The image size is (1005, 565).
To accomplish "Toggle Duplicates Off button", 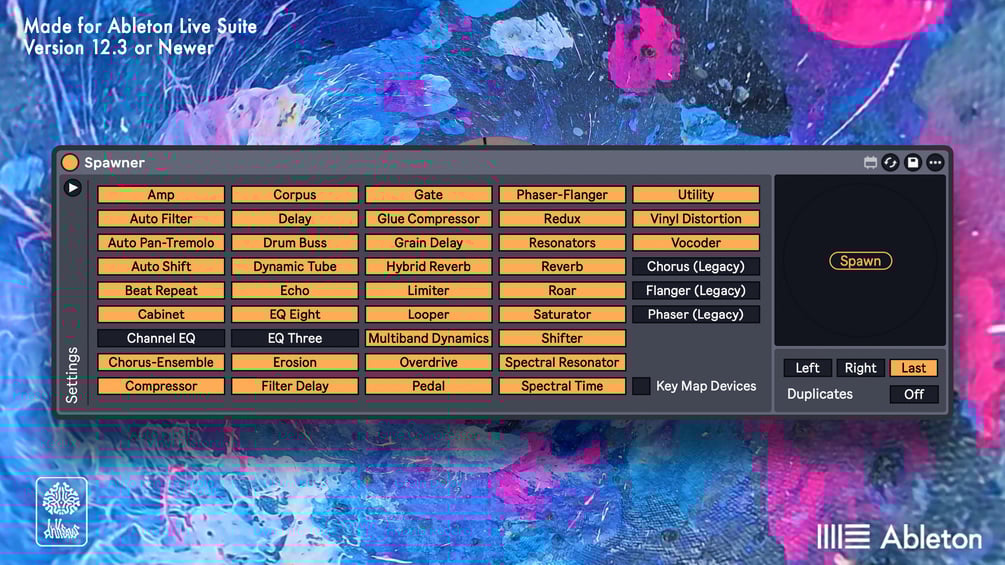I will [x=914, y=394].
